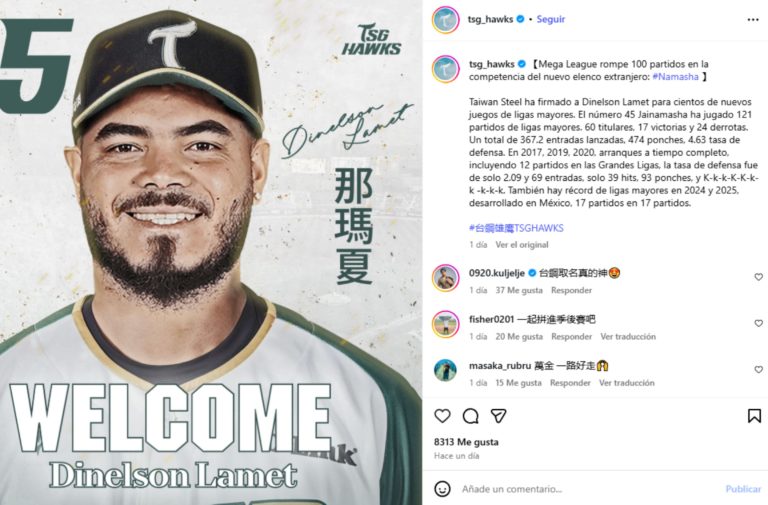
Task: Follow tsg_hawks with Seguir link
Action: pyautogui.click(x=551, y=19)
